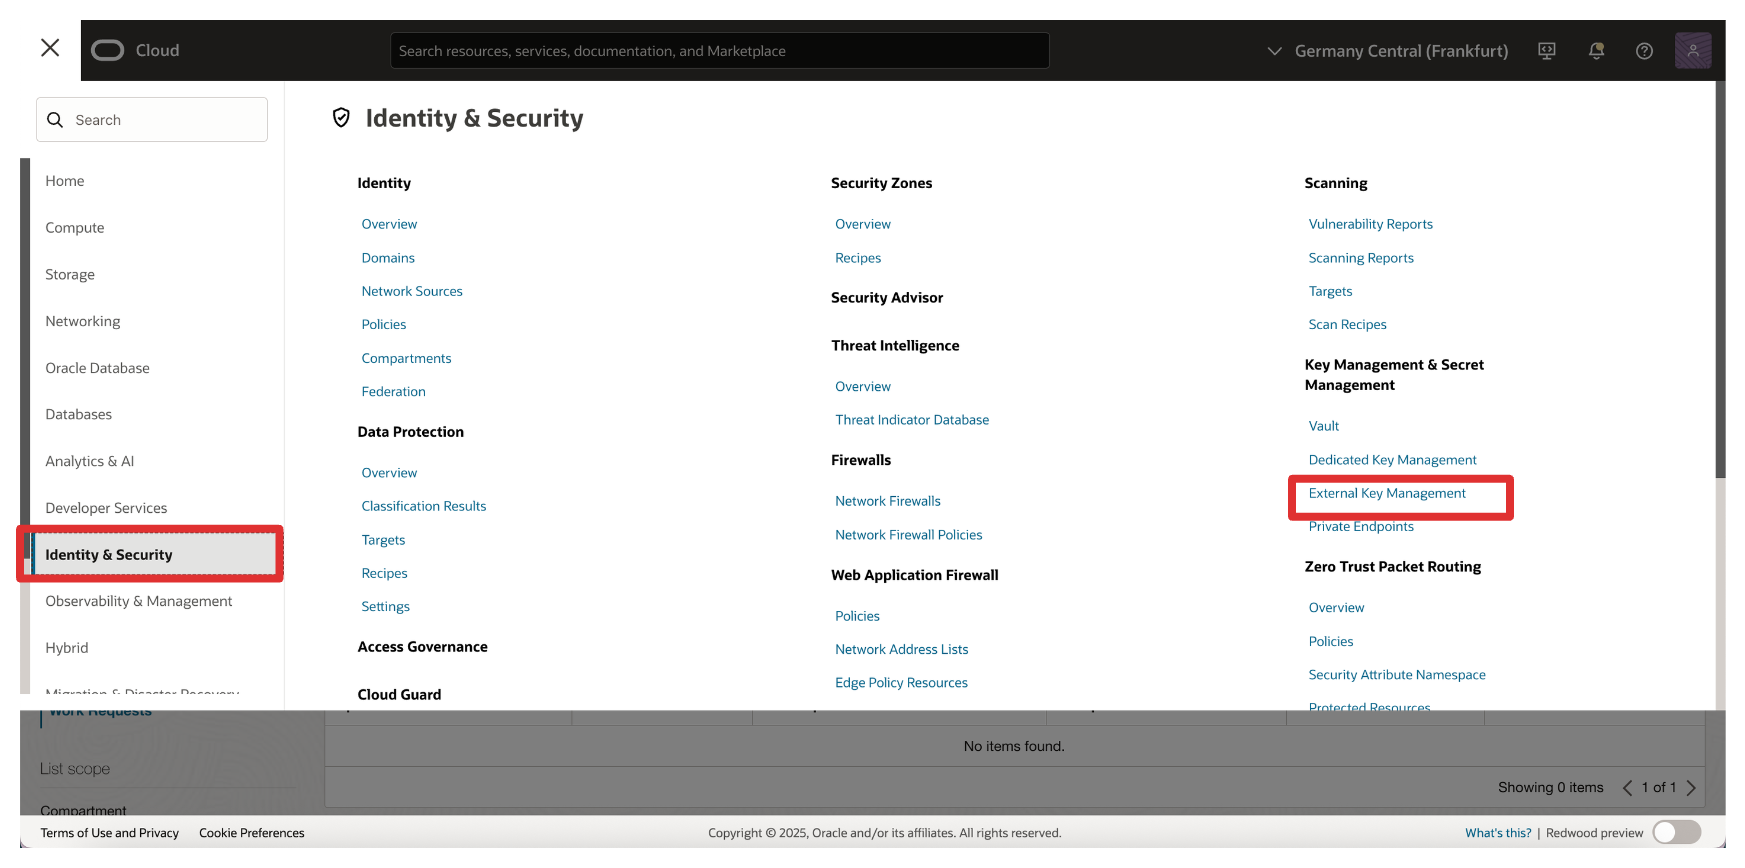
Task: Select Observability & Management in the sidebar
Action: 138,601
